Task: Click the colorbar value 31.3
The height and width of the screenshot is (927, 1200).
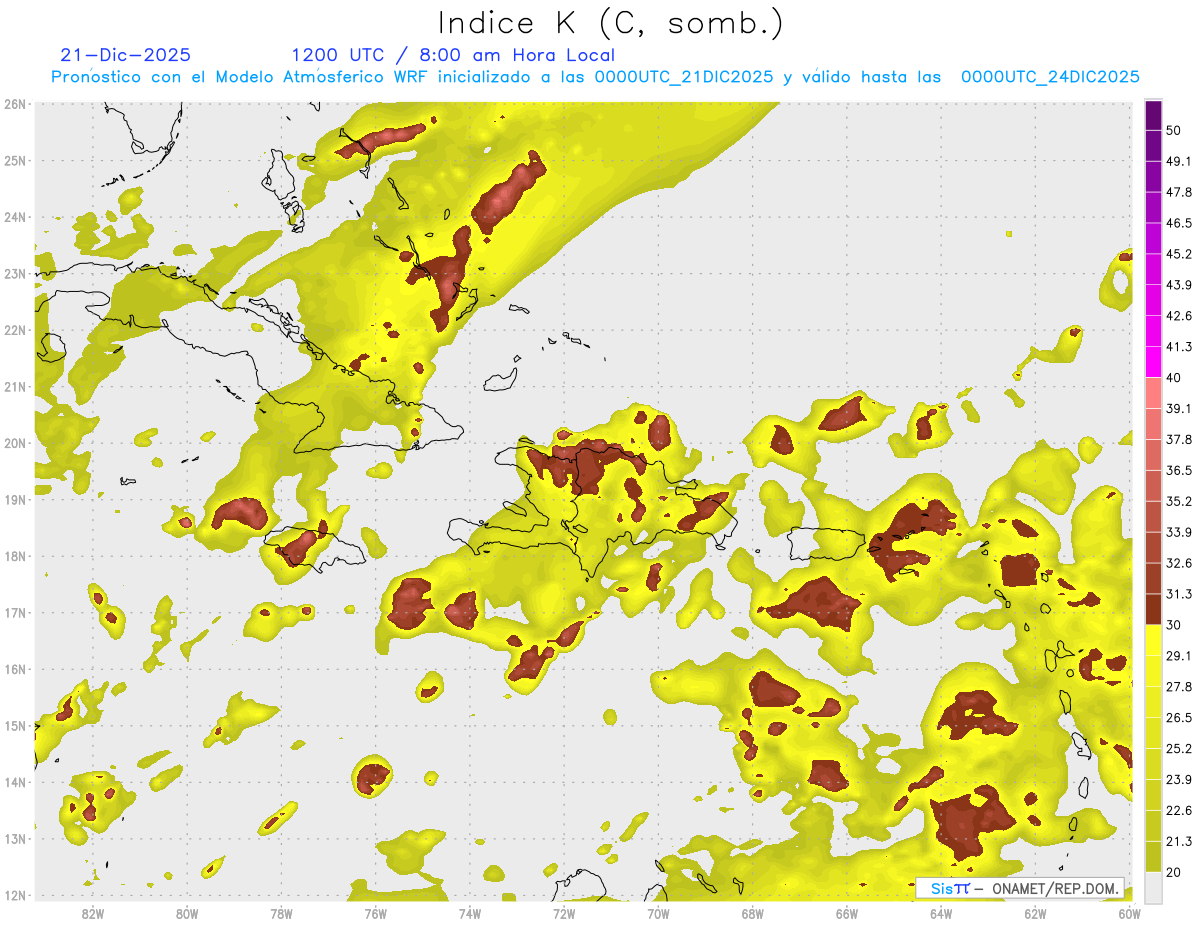Action: click(x=1179, y=594)
